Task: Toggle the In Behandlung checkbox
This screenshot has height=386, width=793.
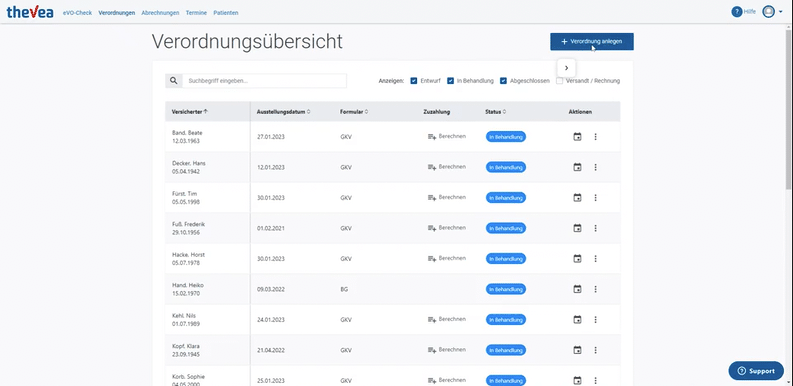Action: point(450,81)
